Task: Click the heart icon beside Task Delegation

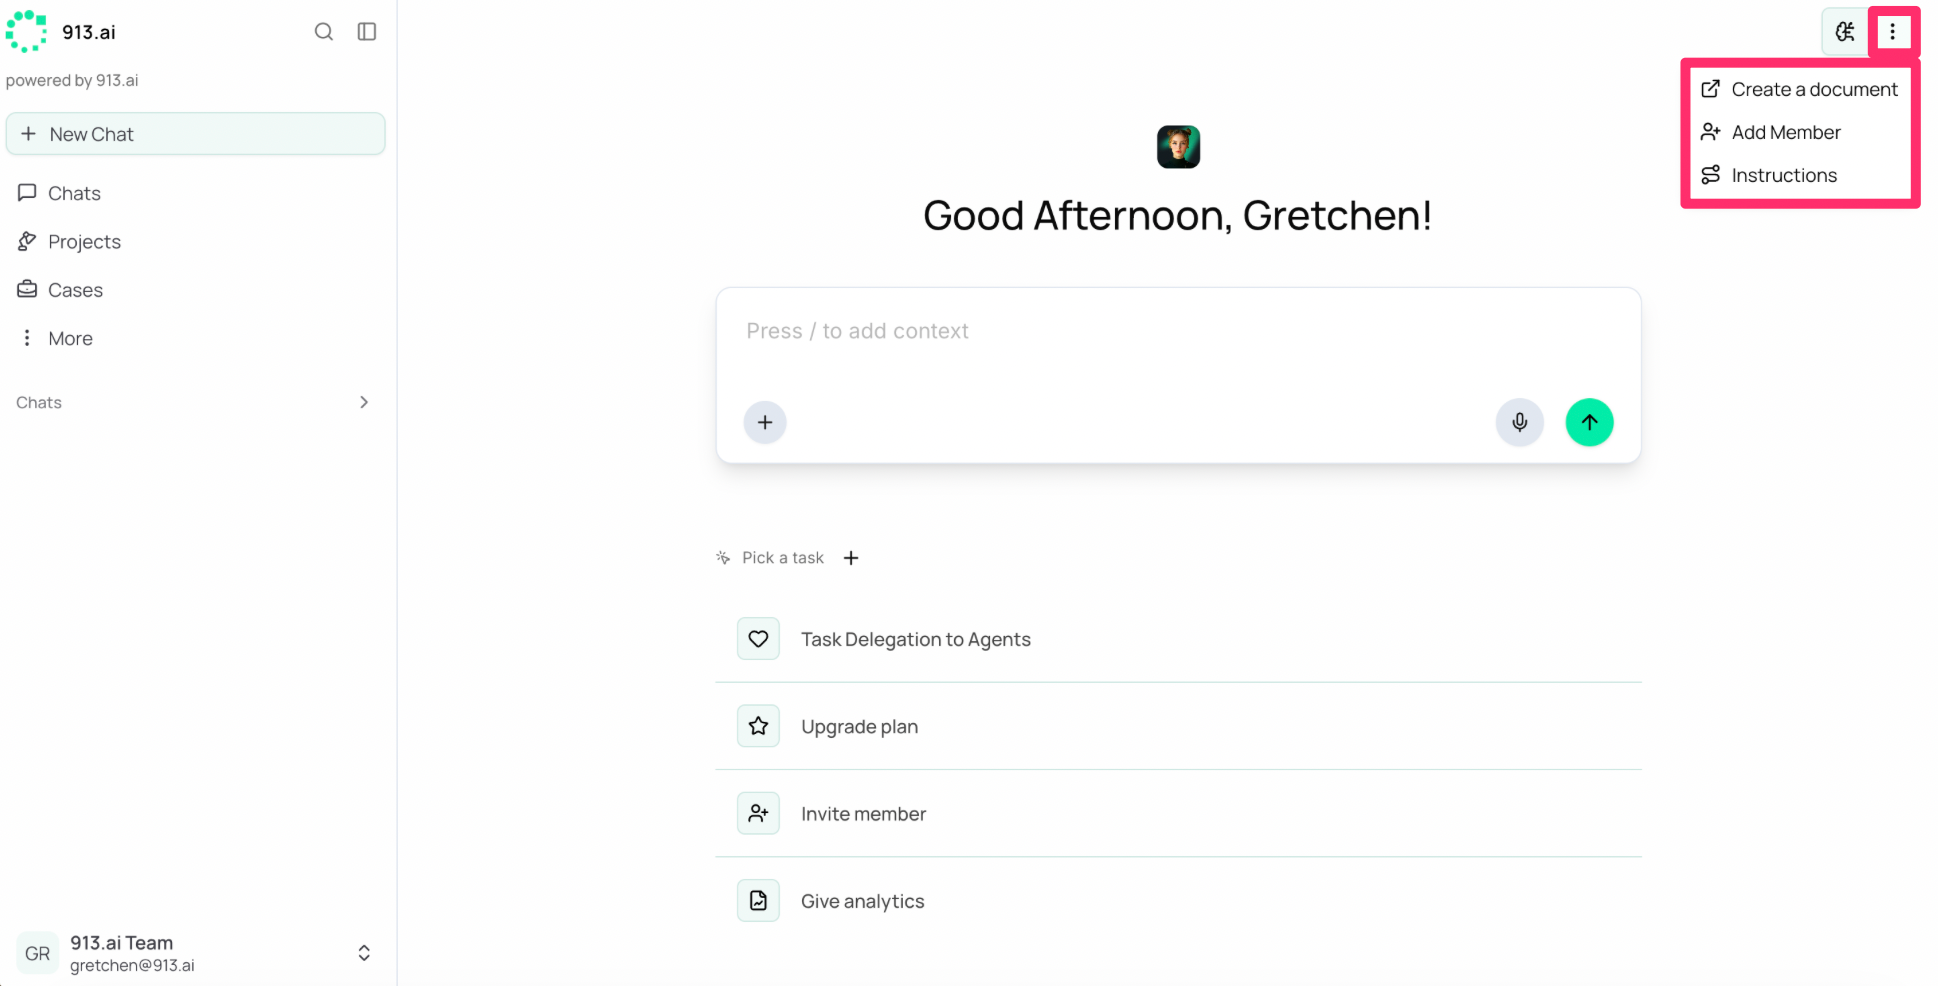Action: point(758,639)
